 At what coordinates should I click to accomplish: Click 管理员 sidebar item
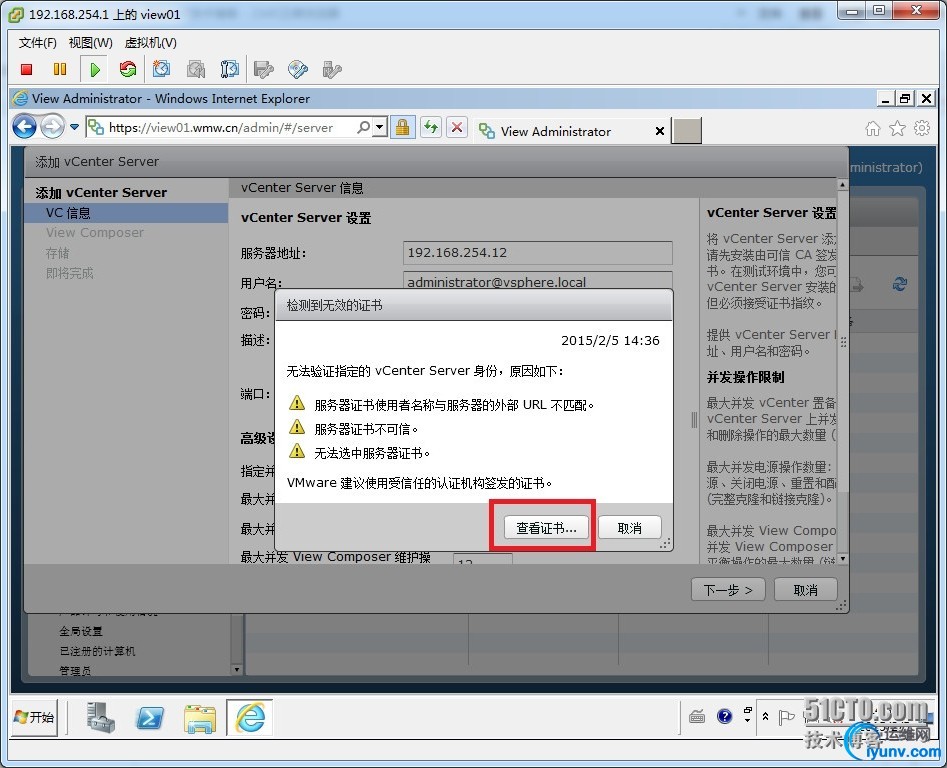tap(75, 670)
